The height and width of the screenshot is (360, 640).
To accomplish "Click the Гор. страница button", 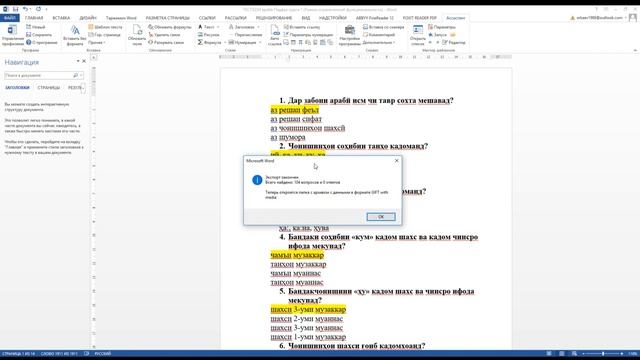I will click(104, 35).
